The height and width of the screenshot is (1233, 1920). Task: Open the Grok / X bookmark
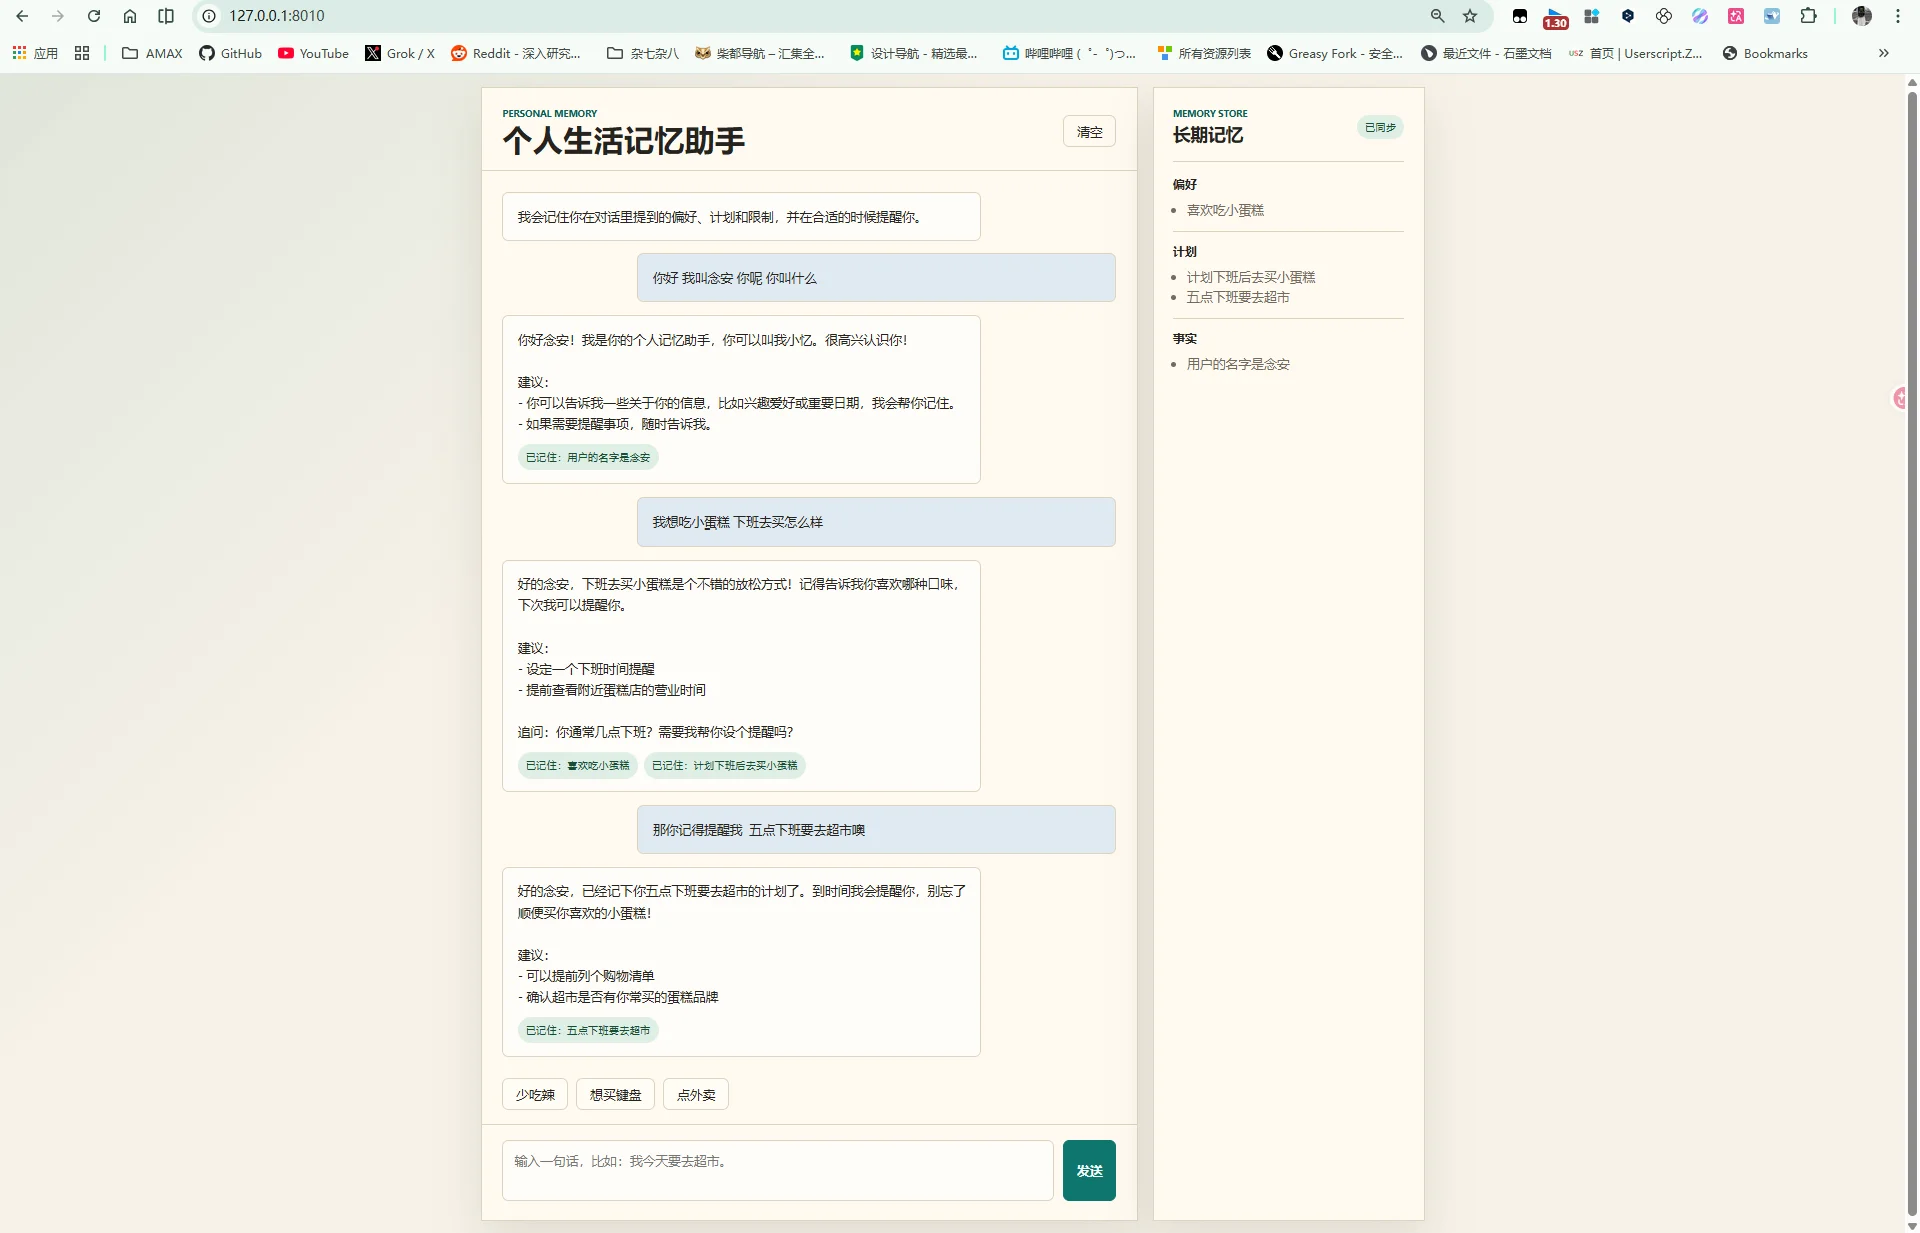(400, 53)
